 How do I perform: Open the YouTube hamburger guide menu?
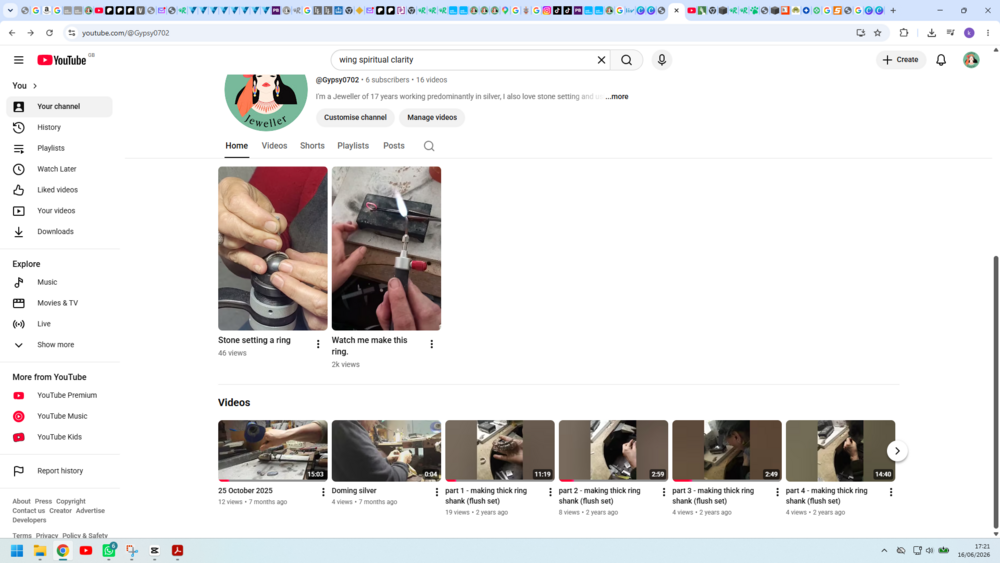[18, 60]
